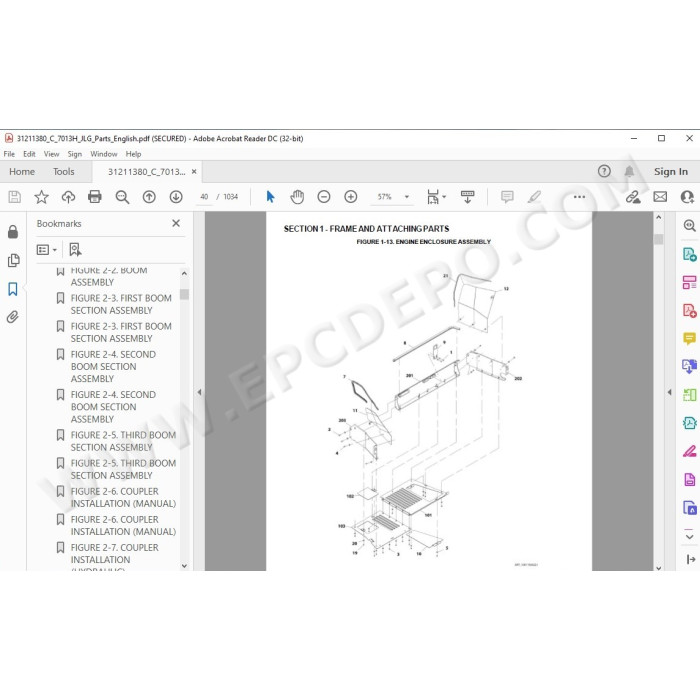Go to next page arrow
Image resolution: width=700 pixels, height=700 pixels.
[176, 197]
